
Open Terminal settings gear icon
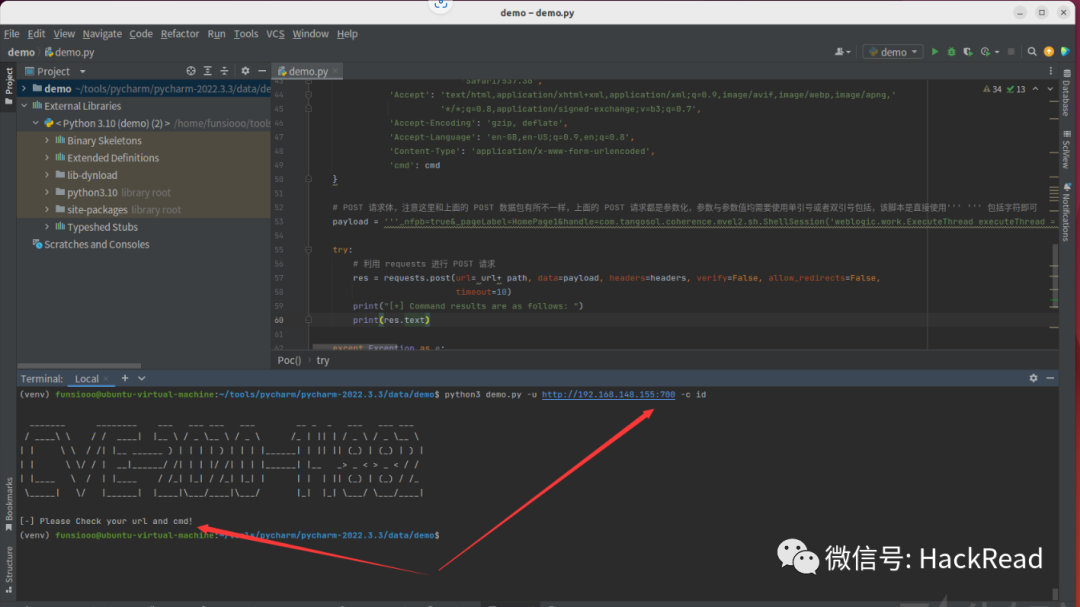(x=1033, y=378)
